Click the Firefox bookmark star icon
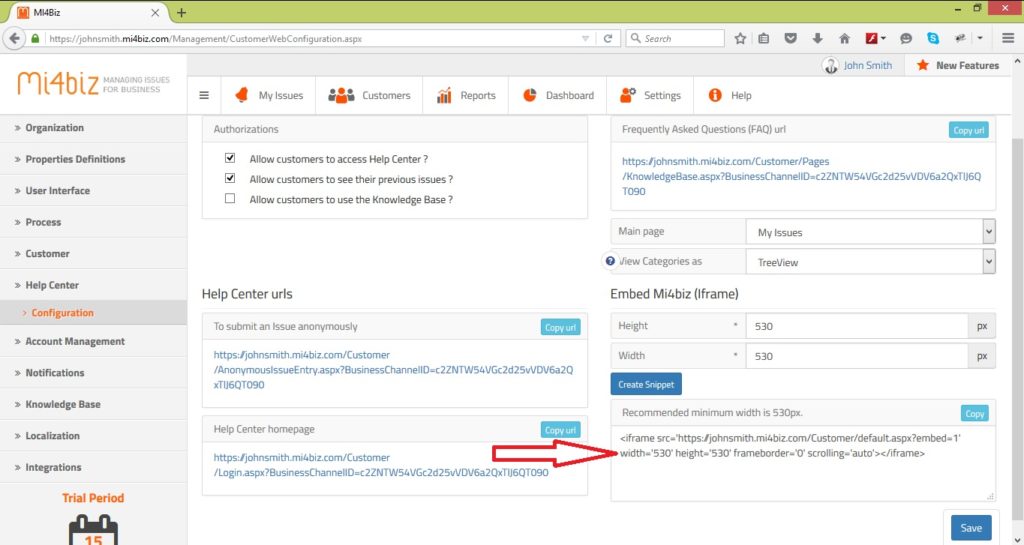The width and height of the screenshot is (1024, 545). pos(740,38)
